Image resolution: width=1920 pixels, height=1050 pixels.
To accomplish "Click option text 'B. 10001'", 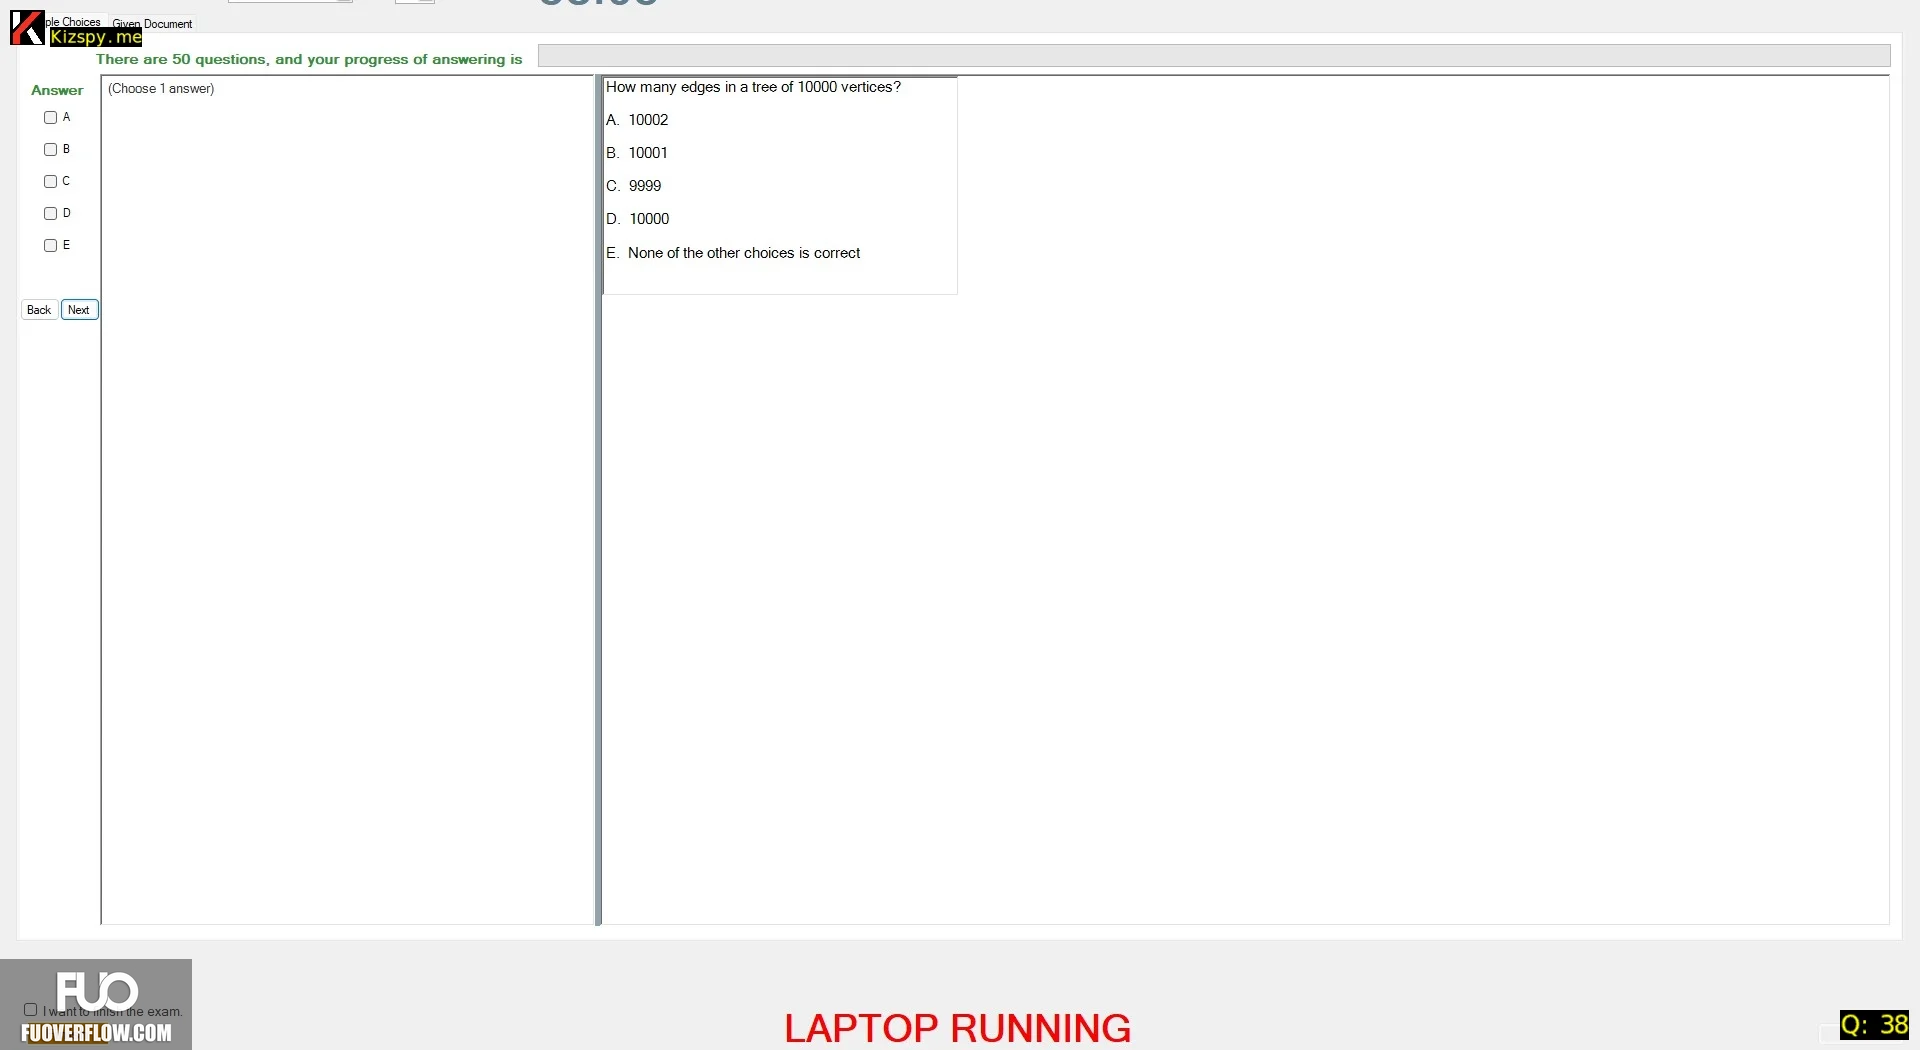I will 637,153.
